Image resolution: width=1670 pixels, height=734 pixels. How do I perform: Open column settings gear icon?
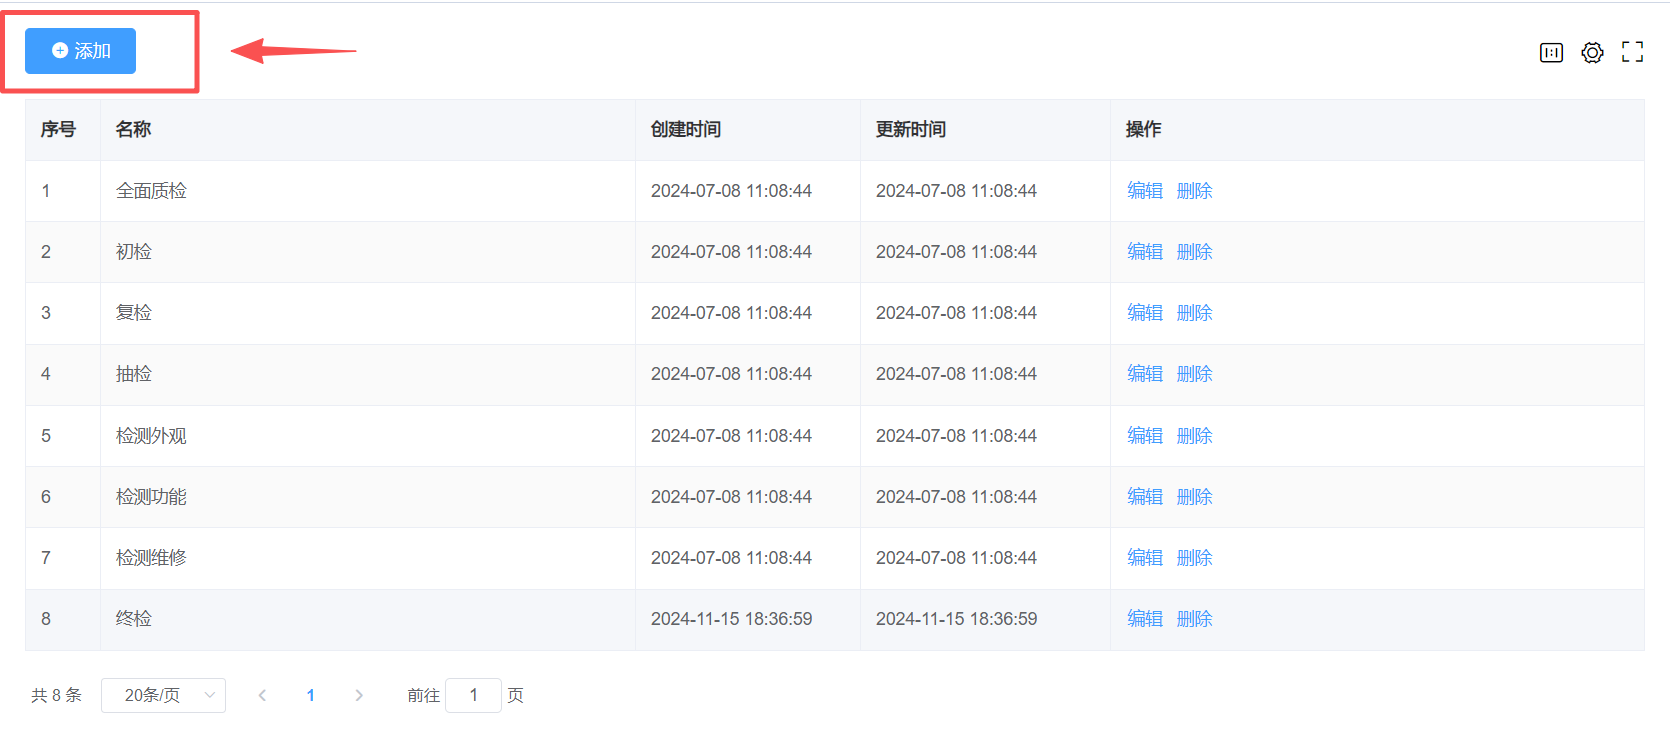point(1592,53)
